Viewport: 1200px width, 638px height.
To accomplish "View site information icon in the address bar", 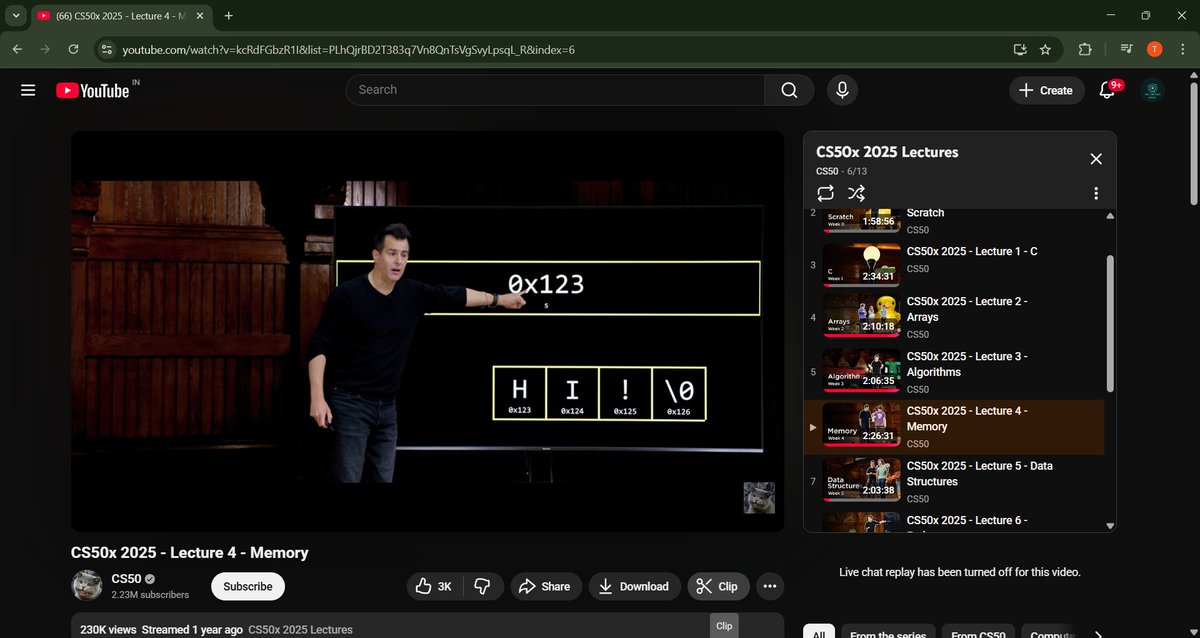I will pyautogui.click(x=107, y=49).
